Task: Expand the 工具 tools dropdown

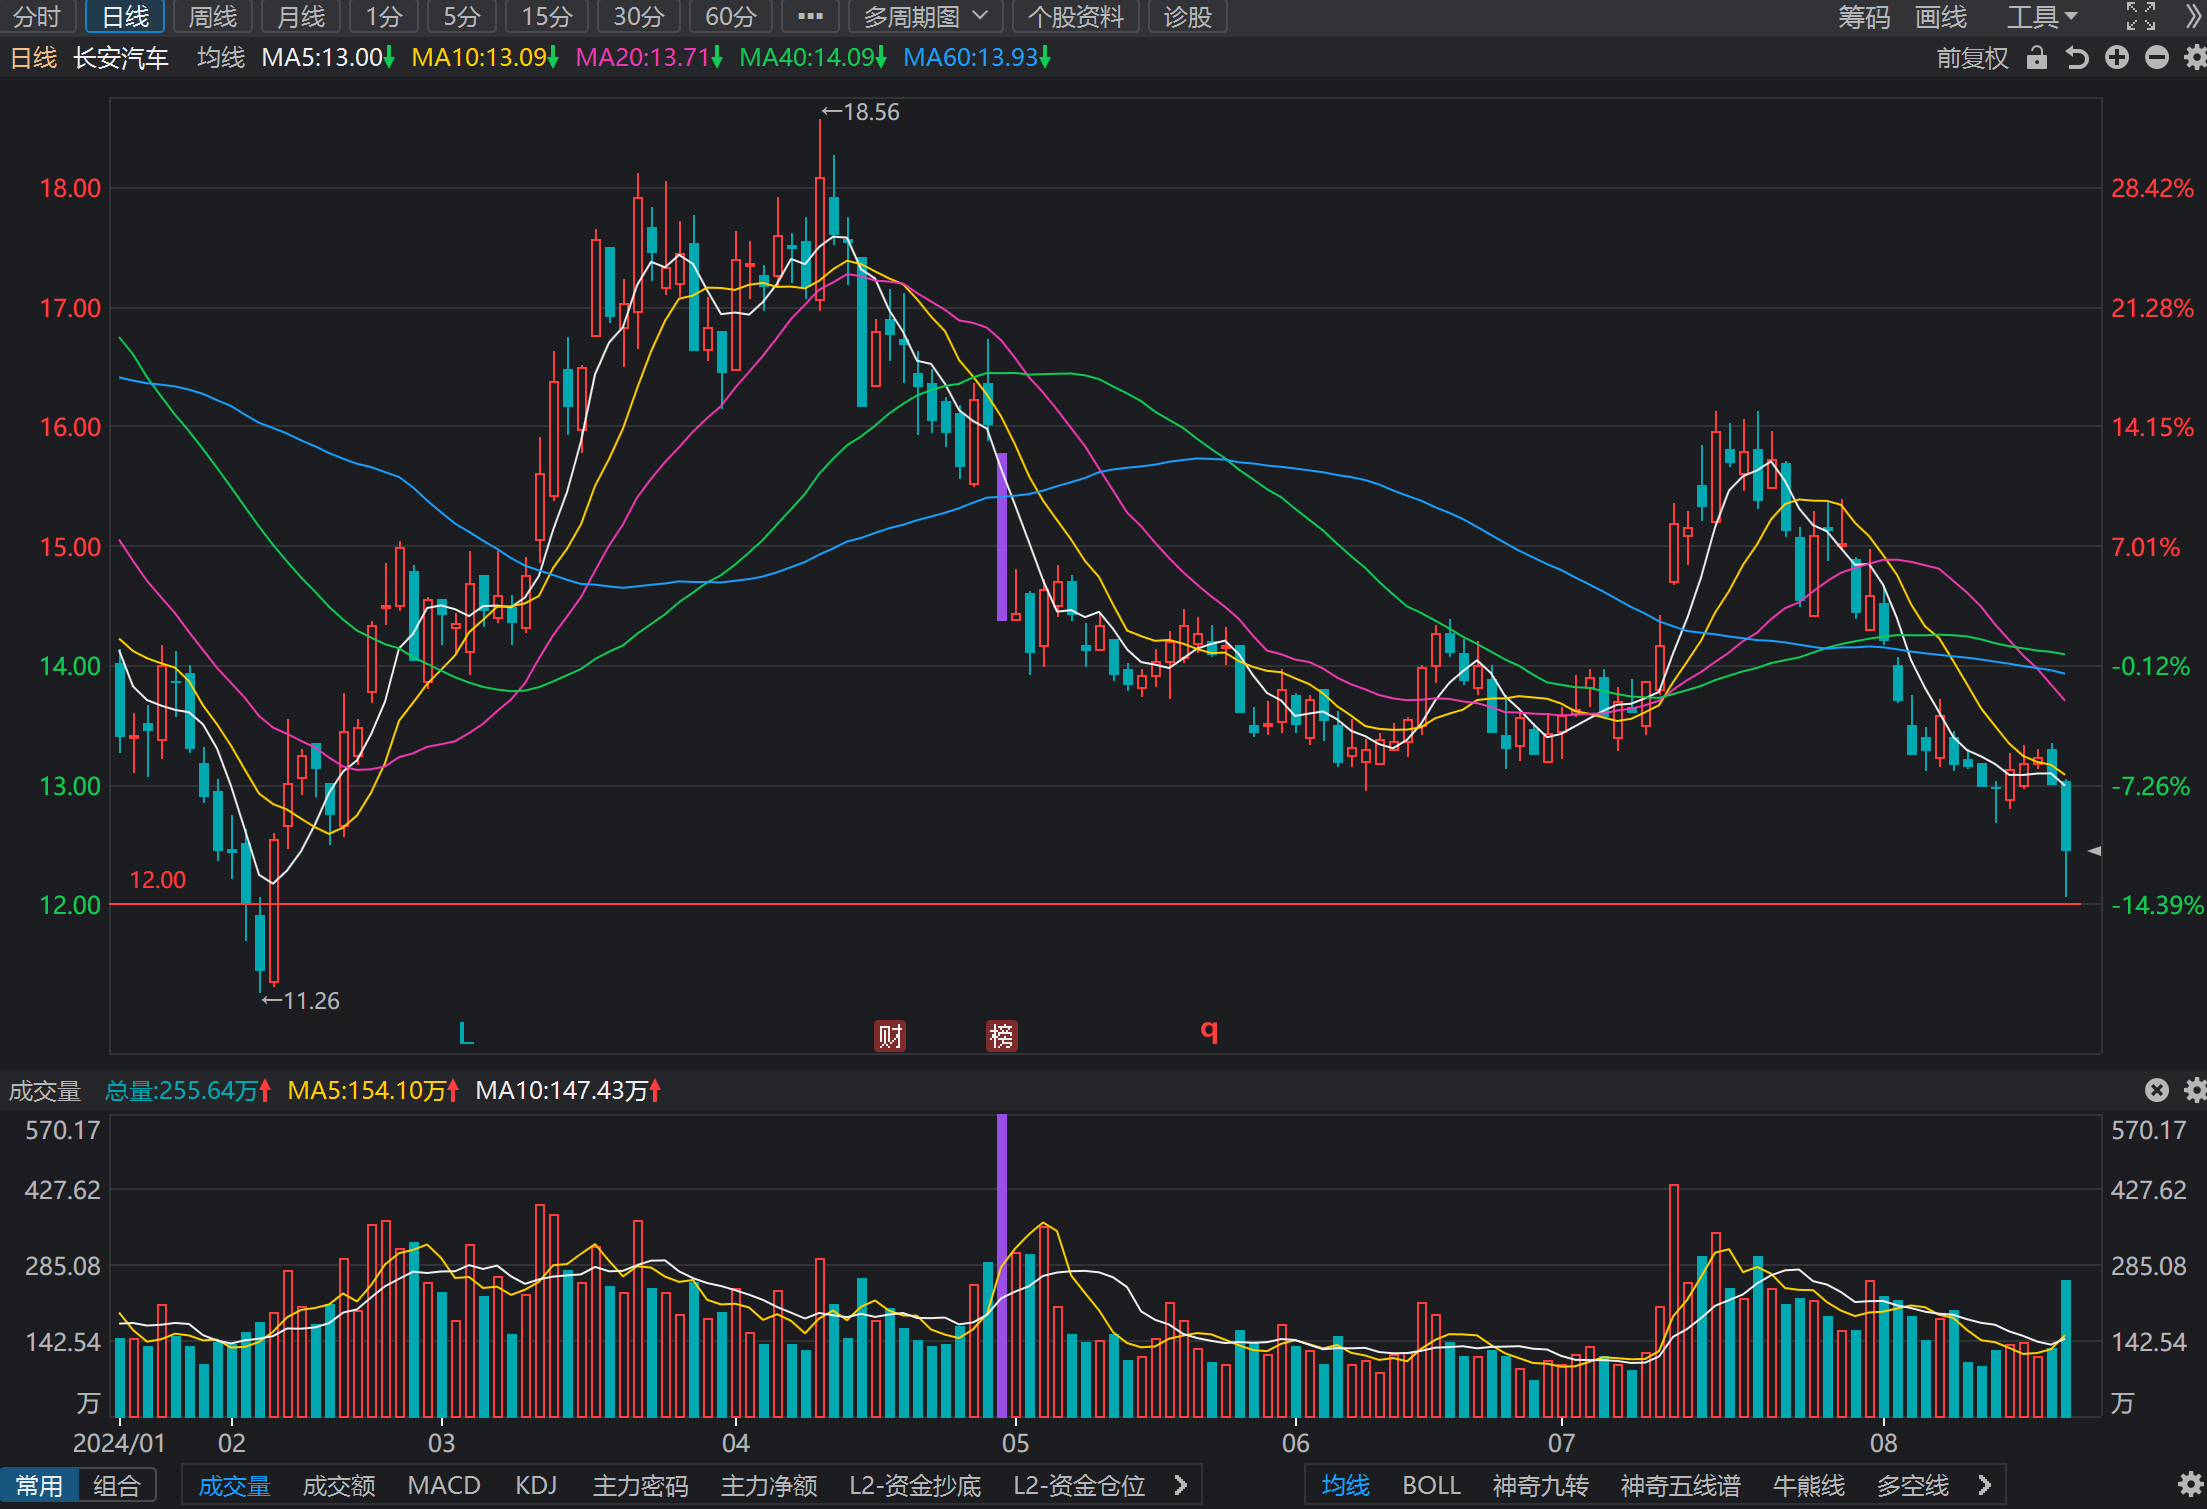Action: [x=2043, y=17]
